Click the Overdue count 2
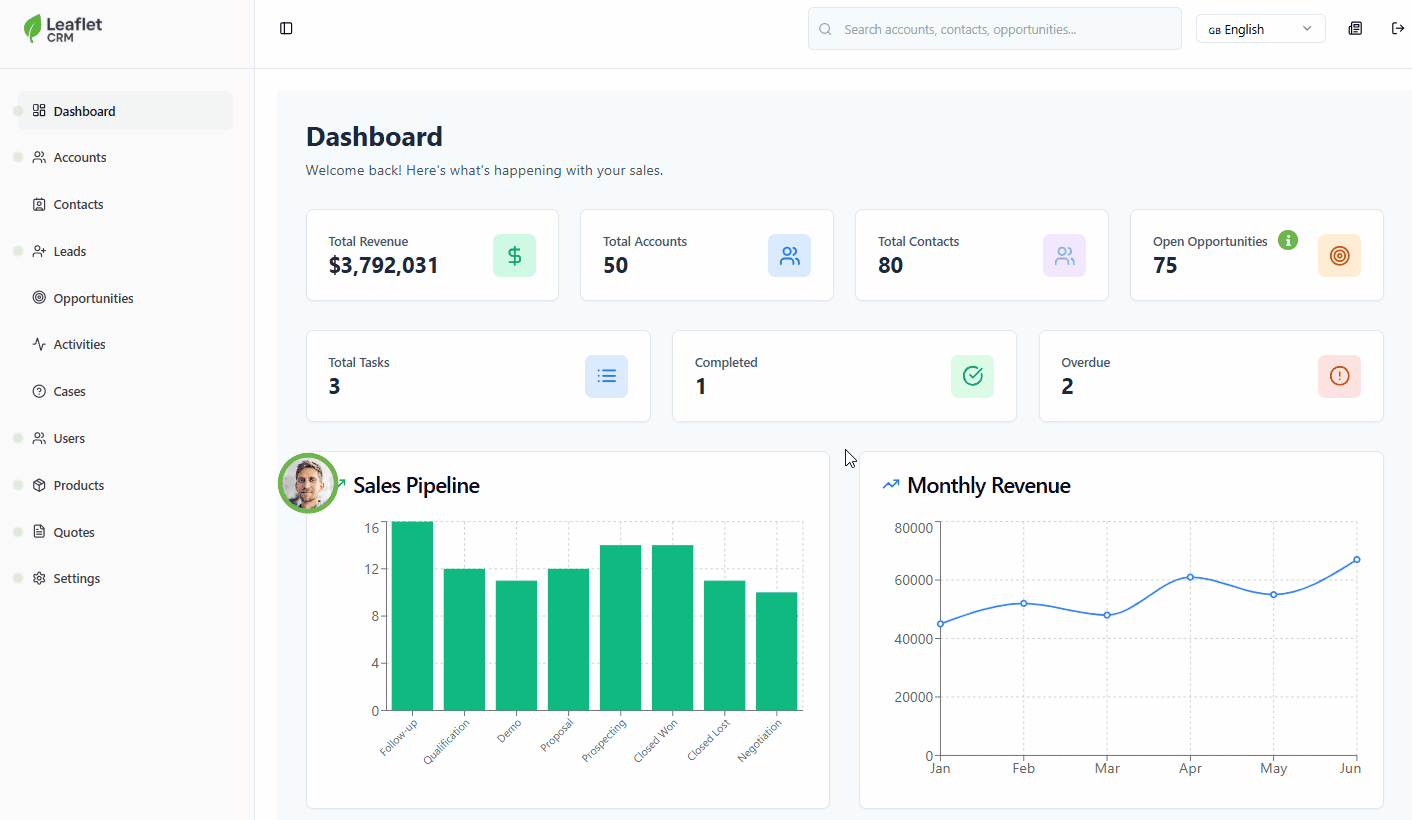The width and height of the screenshot is (1412, 820). tap(1067, 386)
